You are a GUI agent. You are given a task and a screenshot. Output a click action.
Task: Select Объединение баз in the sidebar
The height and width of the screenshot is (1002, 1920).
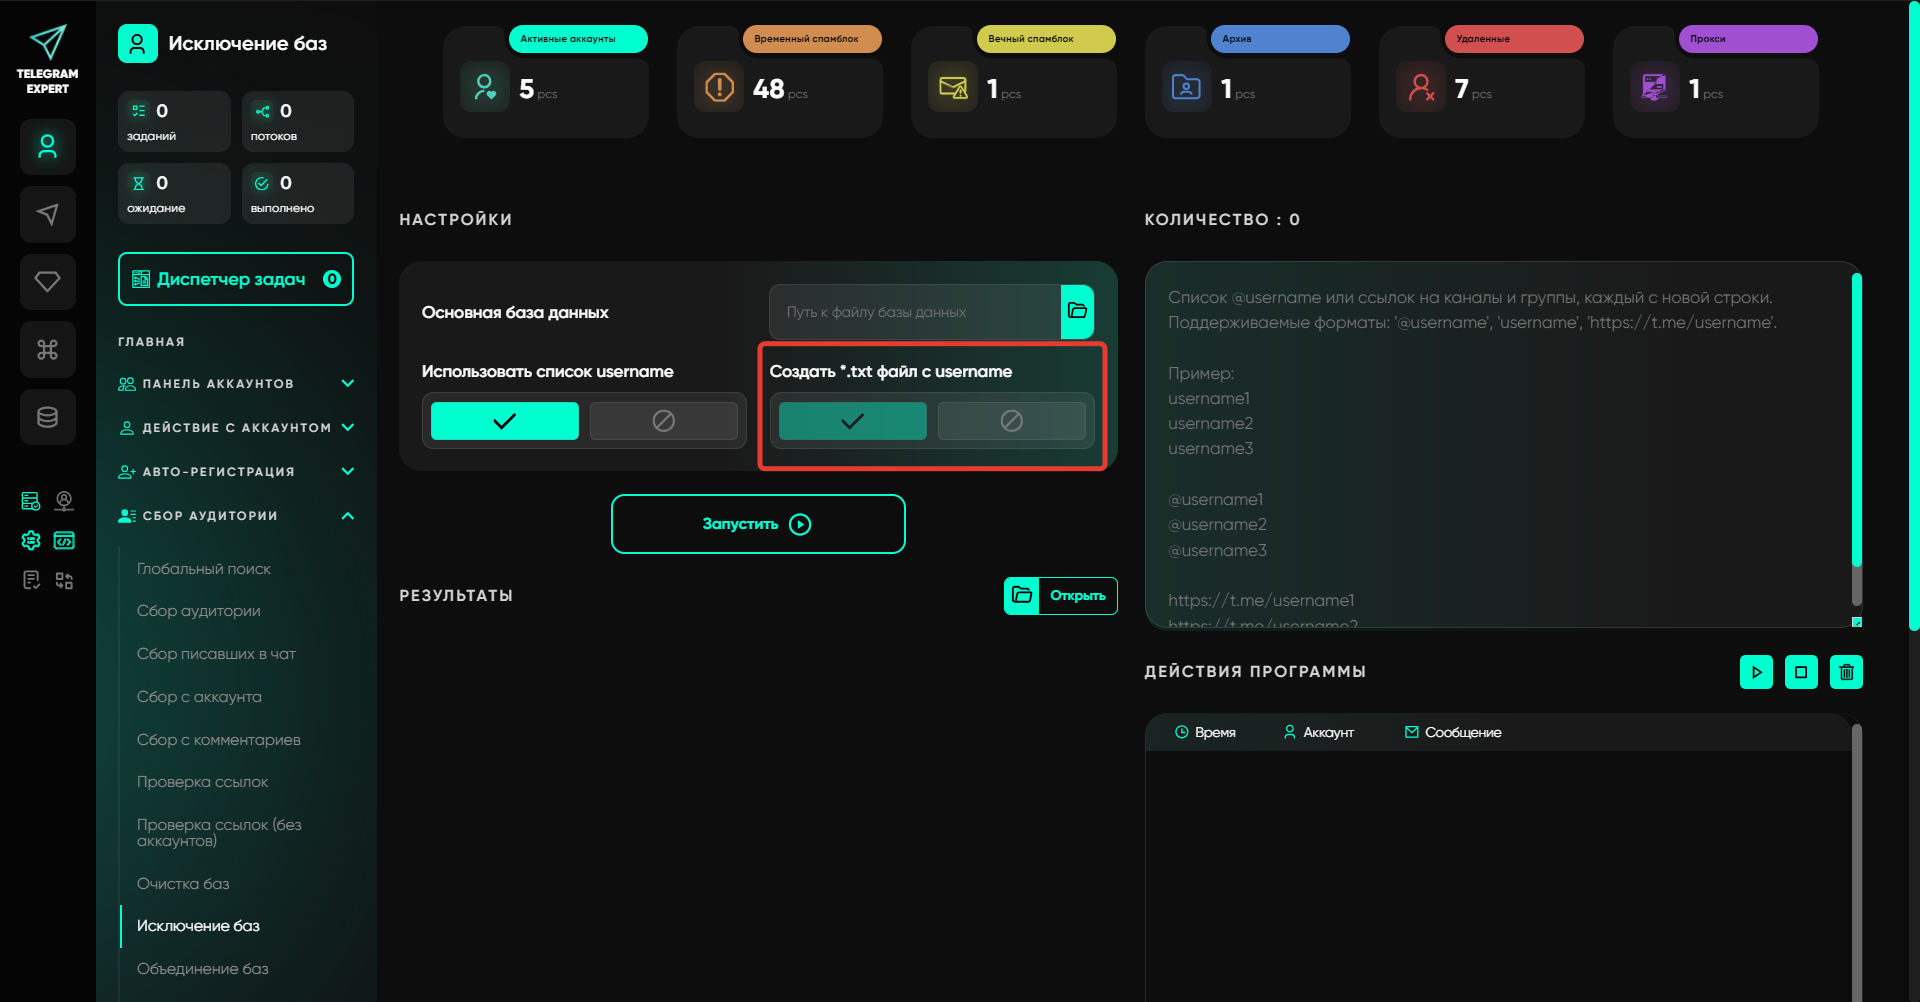coord(203,969)
